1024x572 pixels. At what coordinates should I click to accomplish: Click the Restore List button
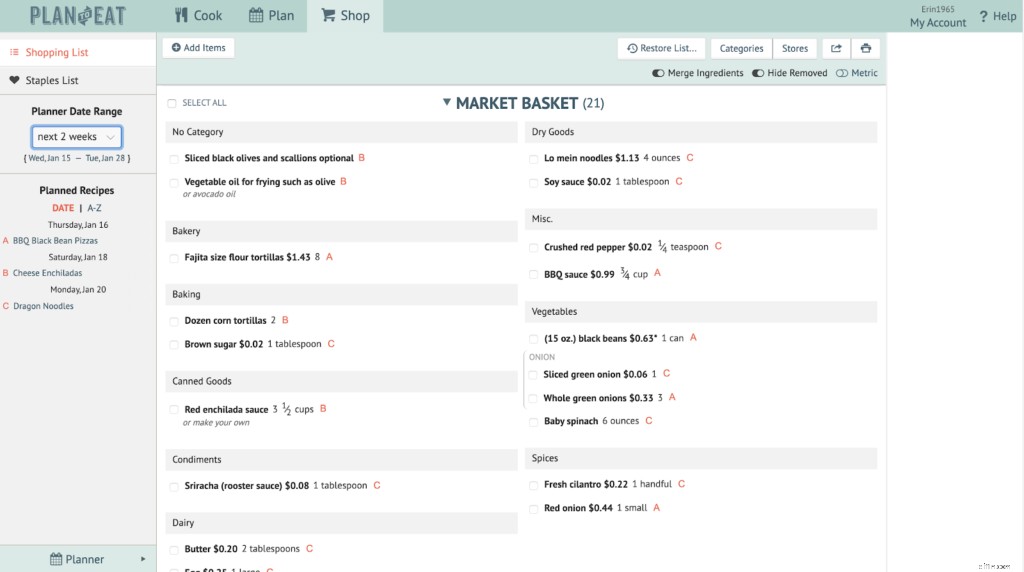pyautogui.click(x=661, y=48)
